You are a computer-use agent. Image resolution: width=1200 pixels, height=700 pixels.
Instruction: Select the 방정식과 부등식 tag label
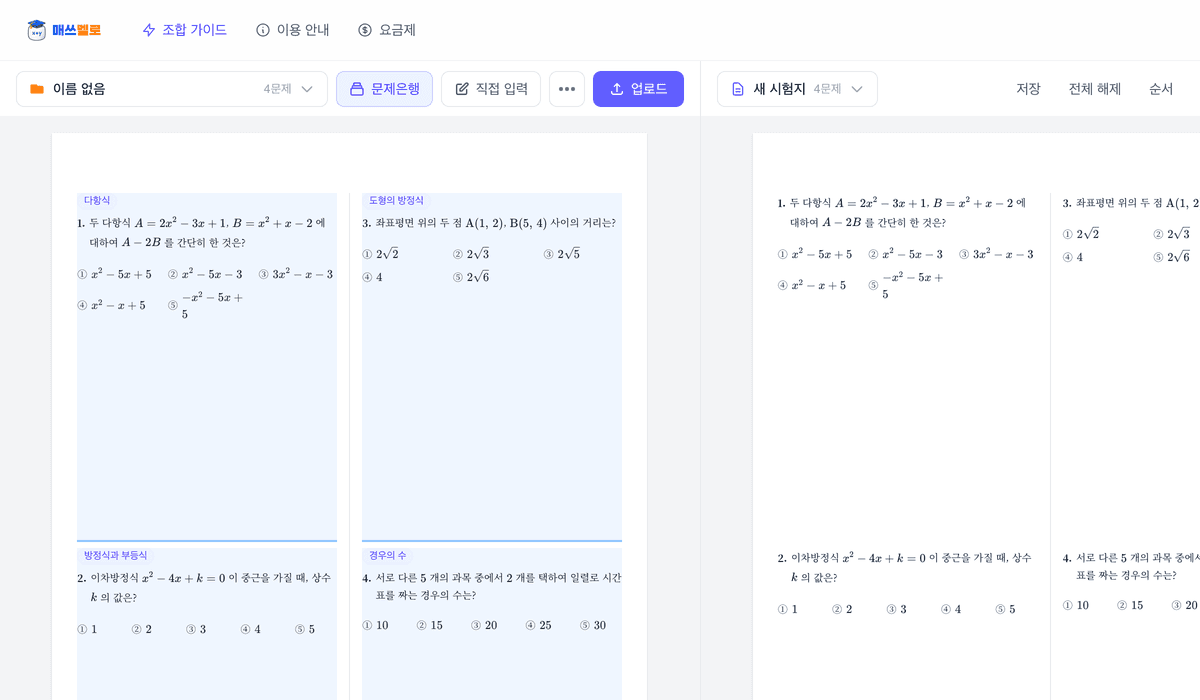click(x=115, y=555)
